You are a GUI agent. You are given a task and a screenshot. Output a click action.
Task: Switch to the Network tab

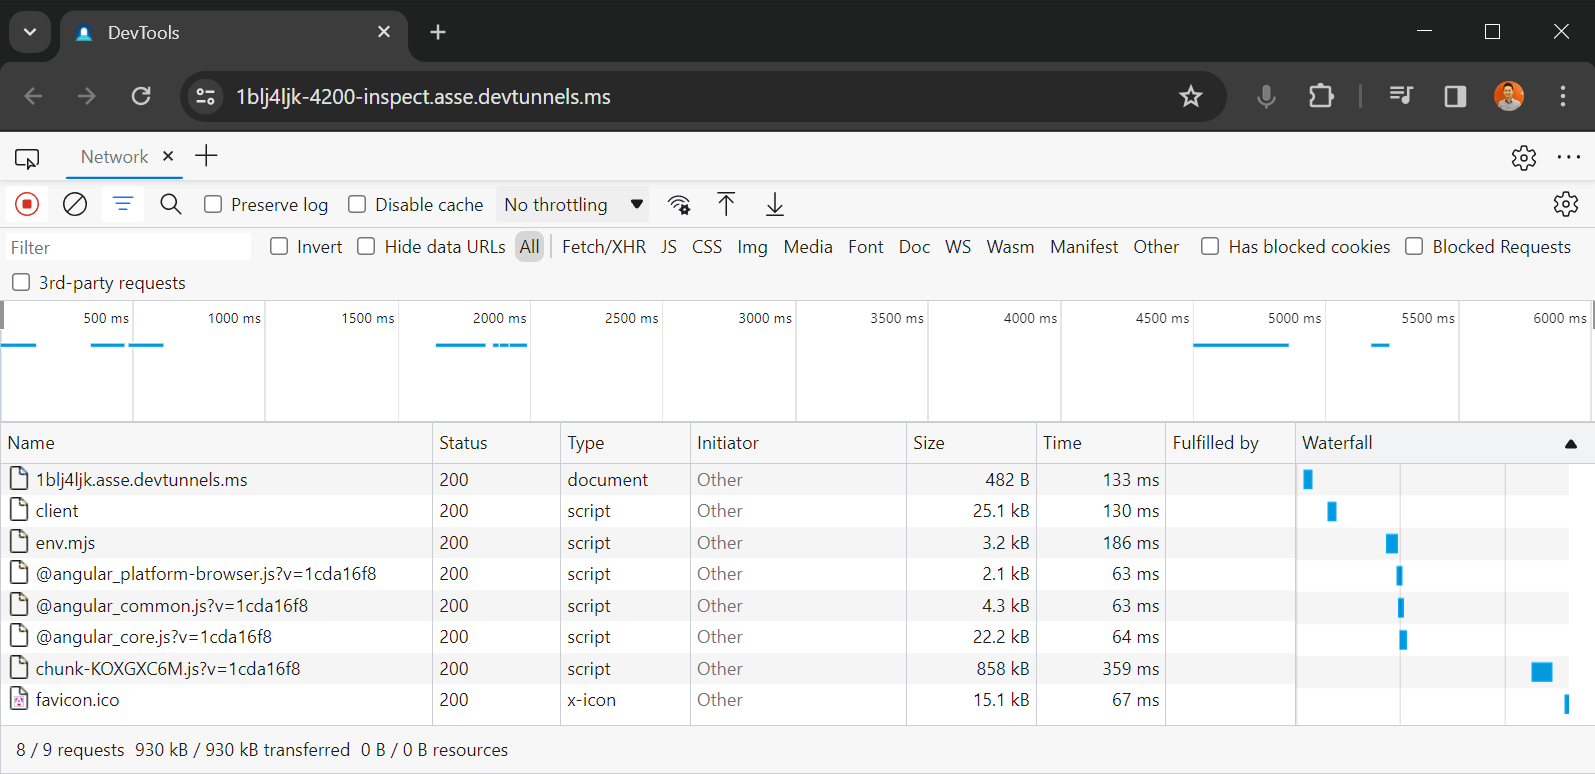pyautogui.click(x=114, y=157)
